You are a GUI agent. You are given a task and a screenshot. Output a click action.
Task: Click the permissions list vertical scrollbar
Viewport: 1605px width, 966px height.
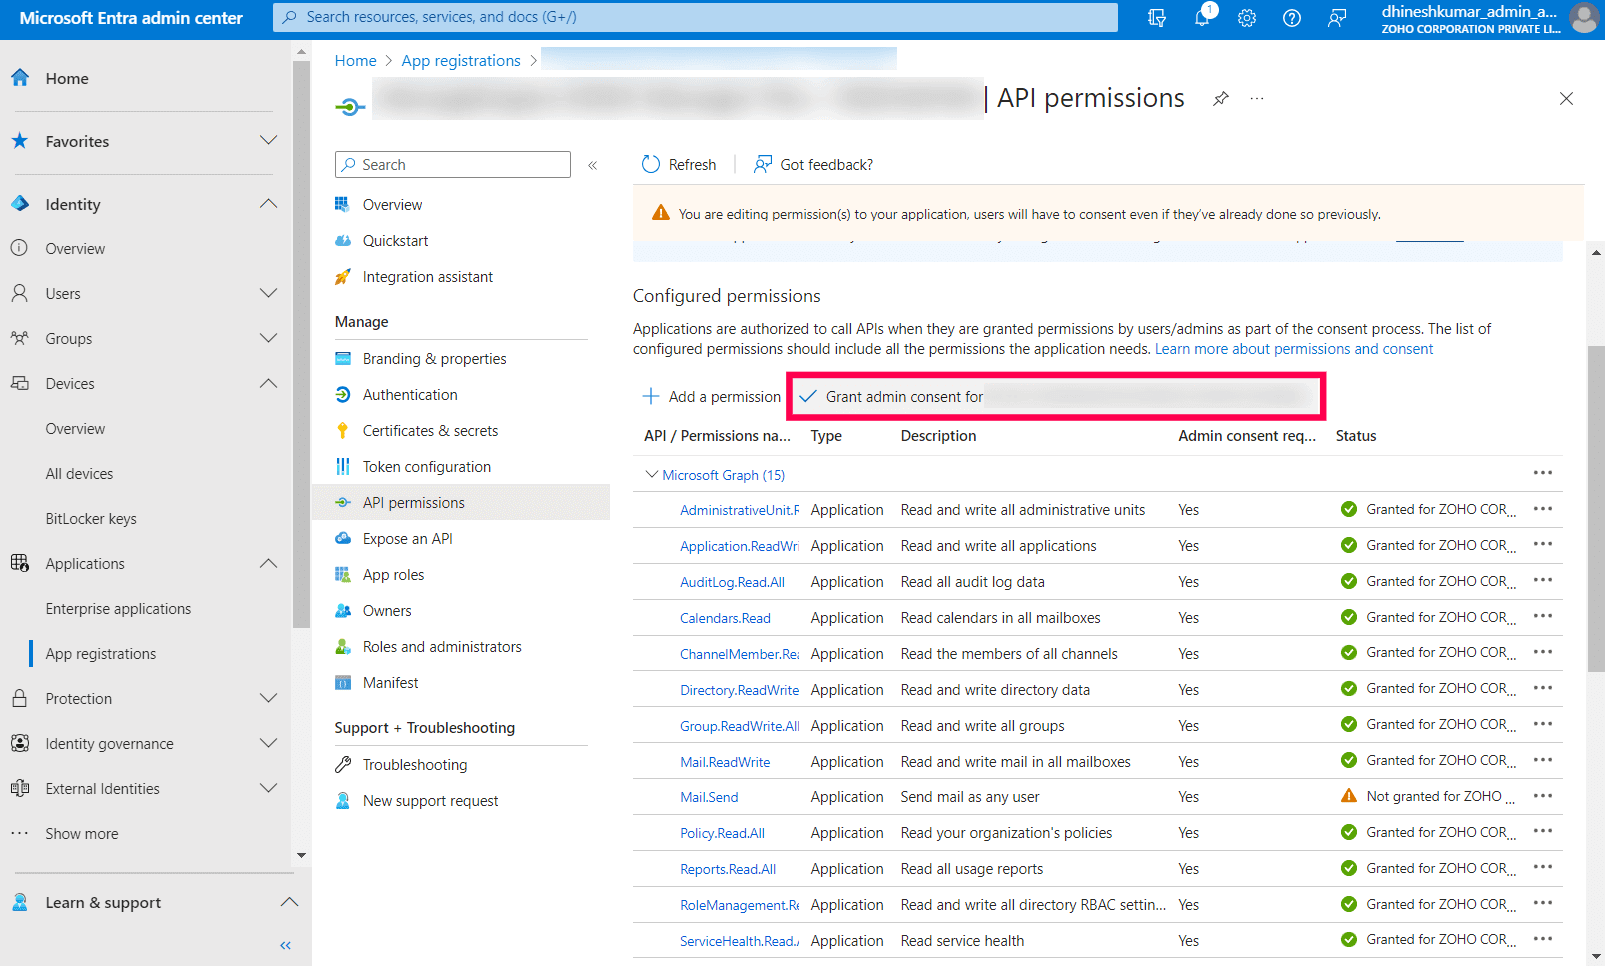1596,508
